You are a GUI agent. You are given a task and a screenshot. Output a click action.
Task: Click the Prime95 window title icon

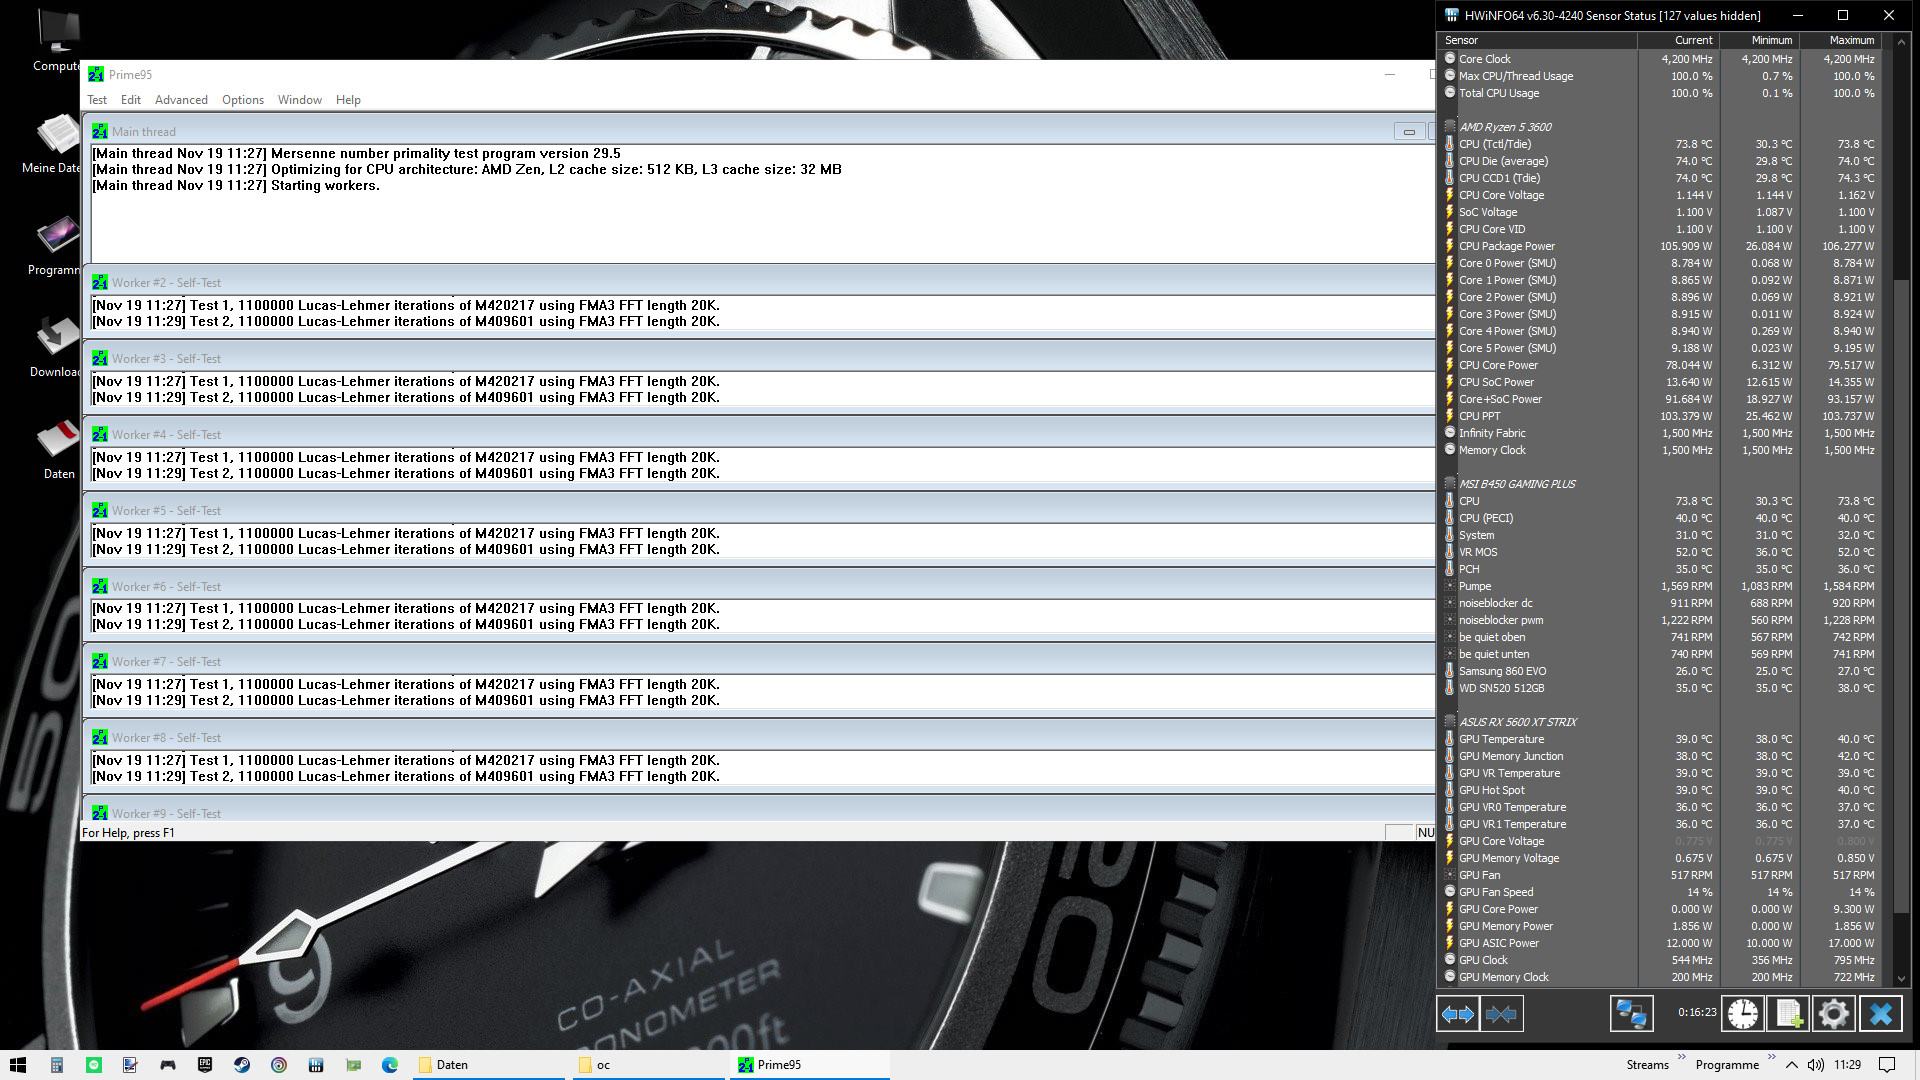click(x=96, y=75)
